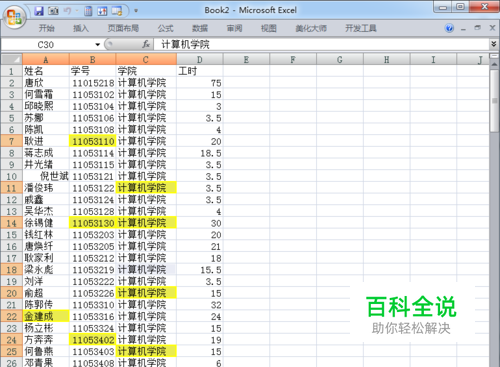
Task: Select cell with name 倪世斌
Action: pyautogui.click(x=46, y=176)
